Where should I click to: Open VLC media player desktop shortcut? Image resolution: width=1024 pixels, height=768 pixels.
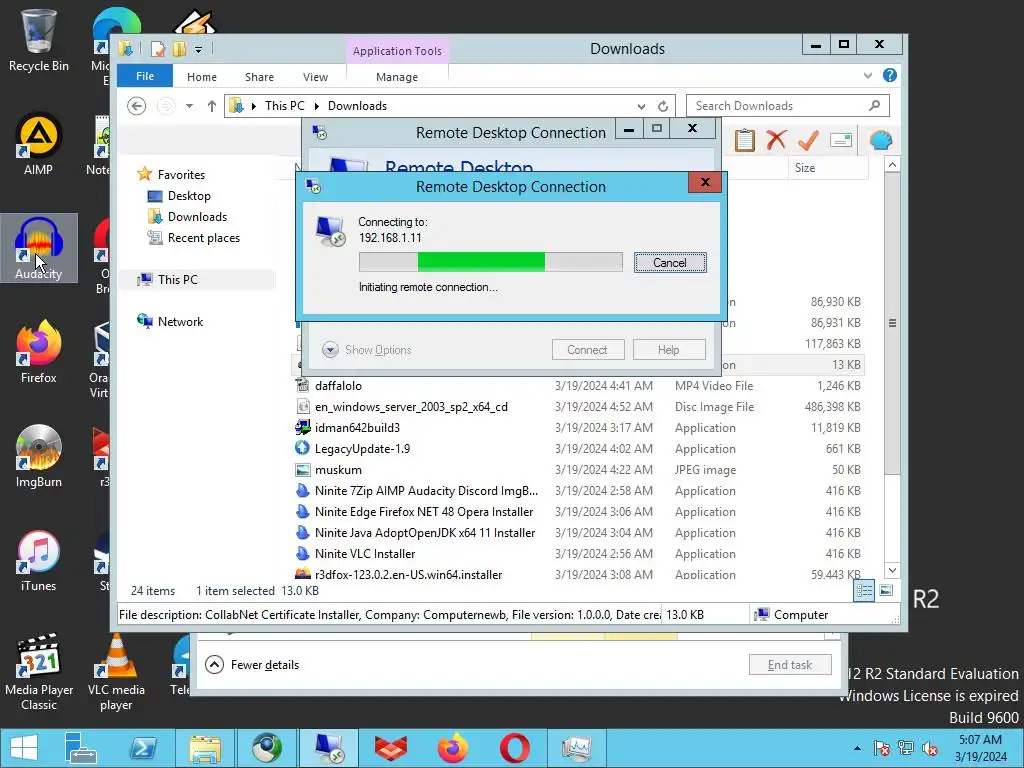[x=116, y=671]
